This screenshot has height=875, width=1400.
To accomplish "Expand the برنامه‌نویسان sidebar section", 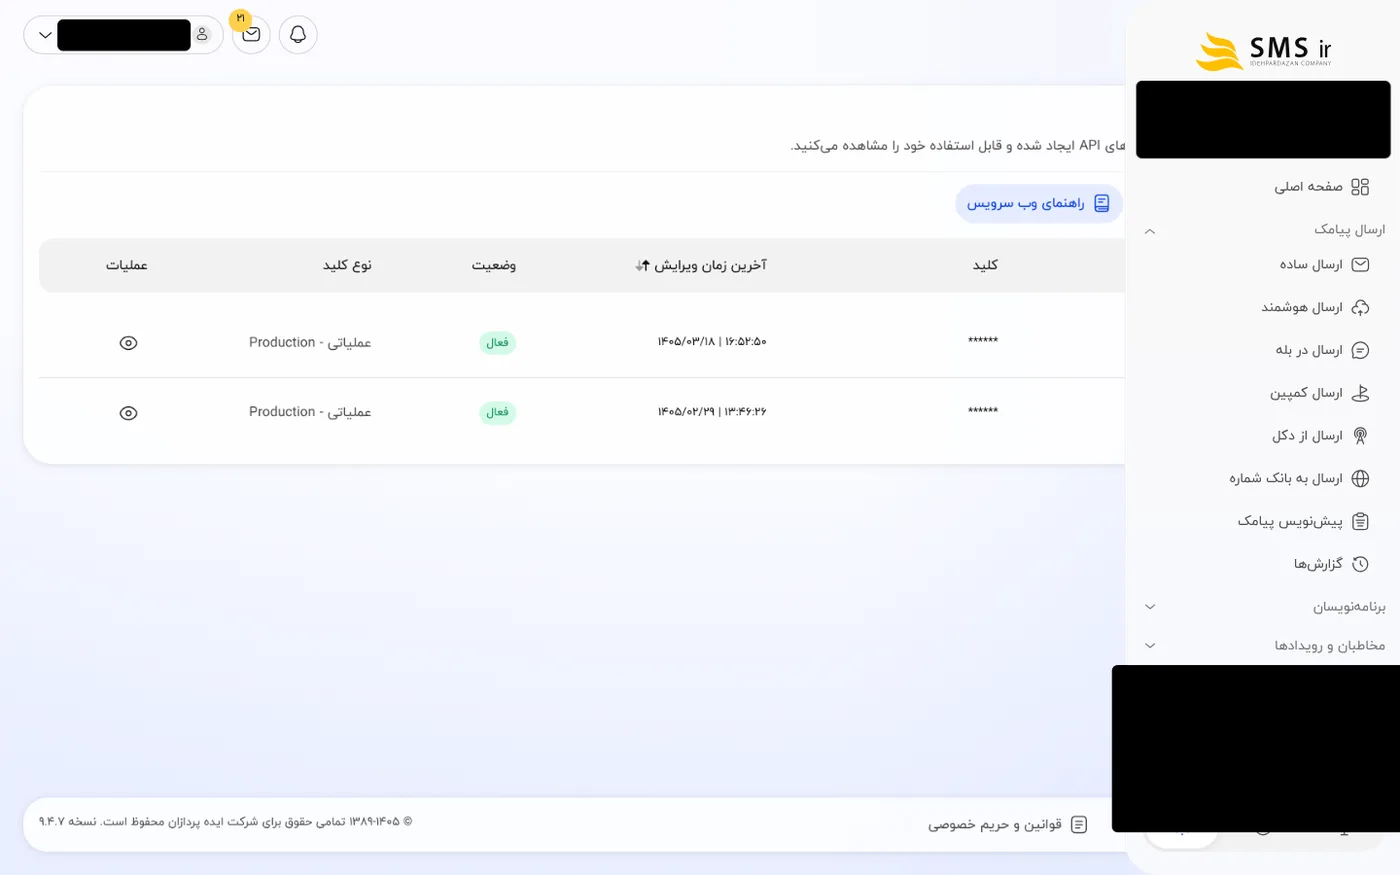I will coord(1150,607).
